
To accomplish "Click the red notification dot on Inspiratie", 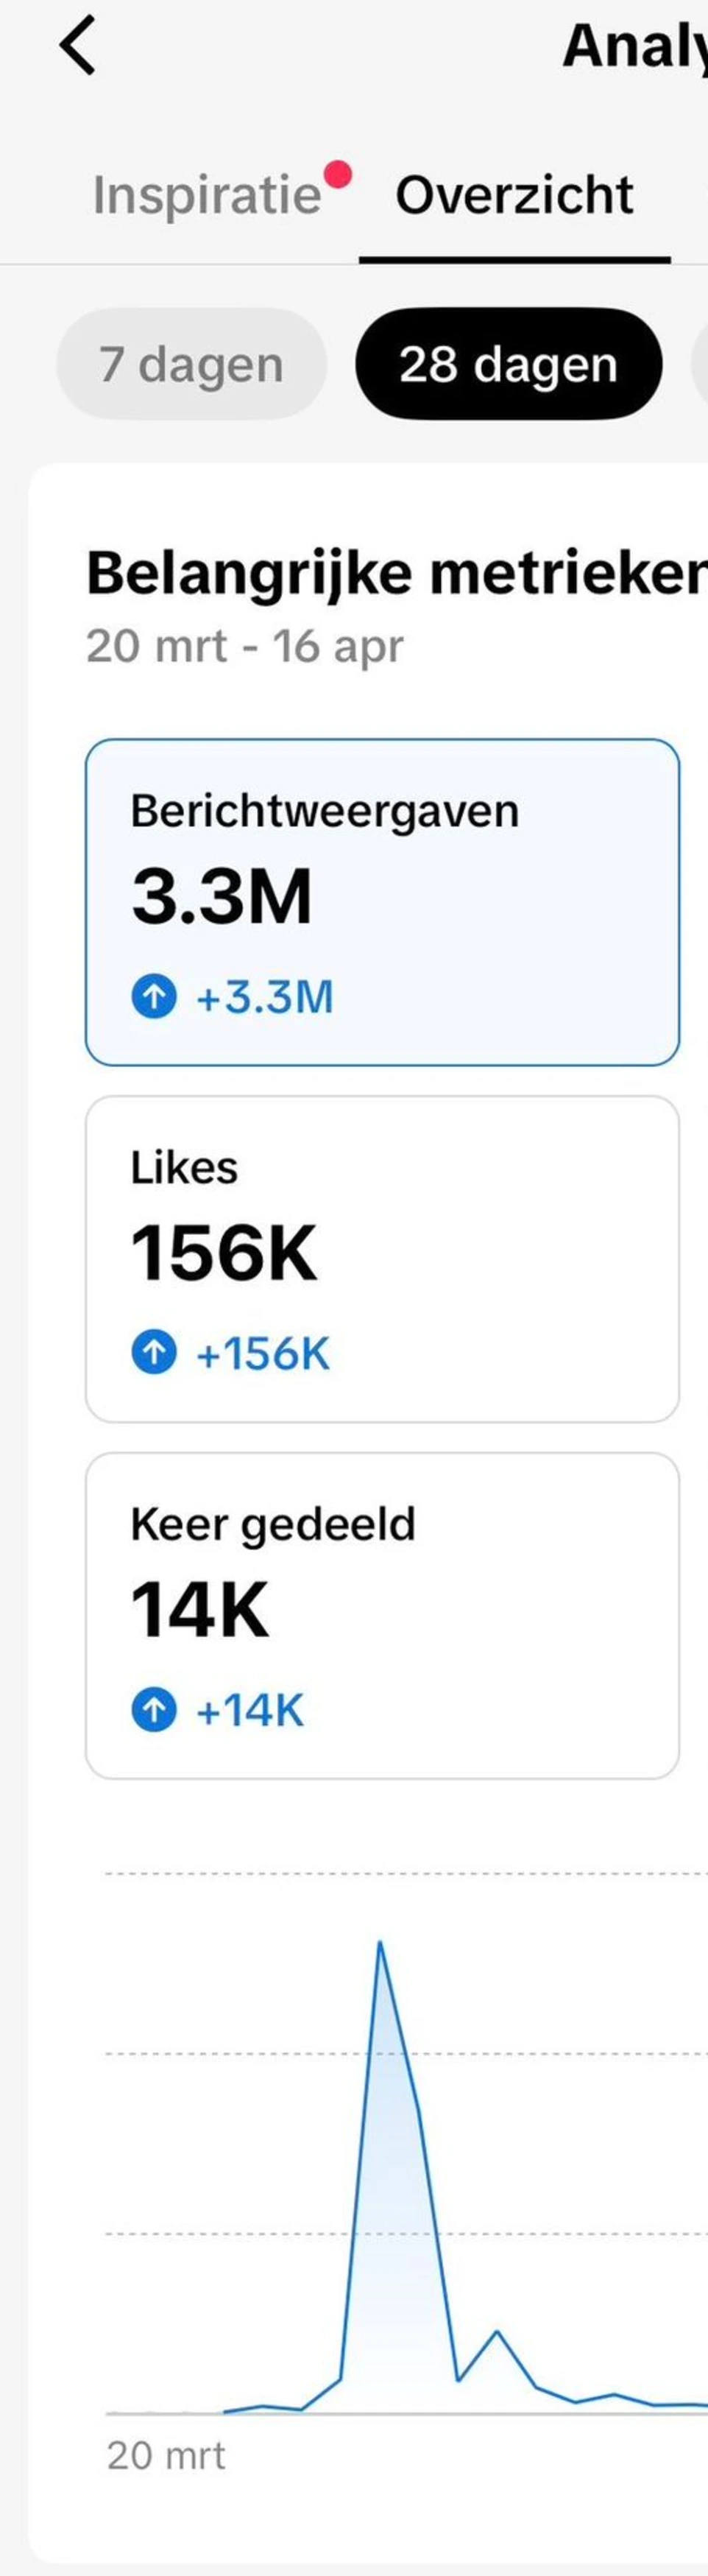I will pos(338,174).
